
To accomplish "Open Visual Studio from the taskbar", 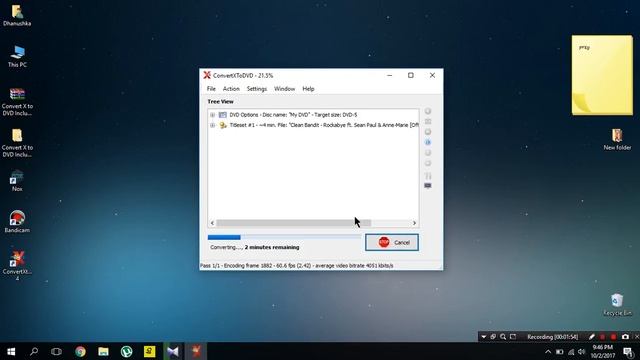I will [173, 351].
